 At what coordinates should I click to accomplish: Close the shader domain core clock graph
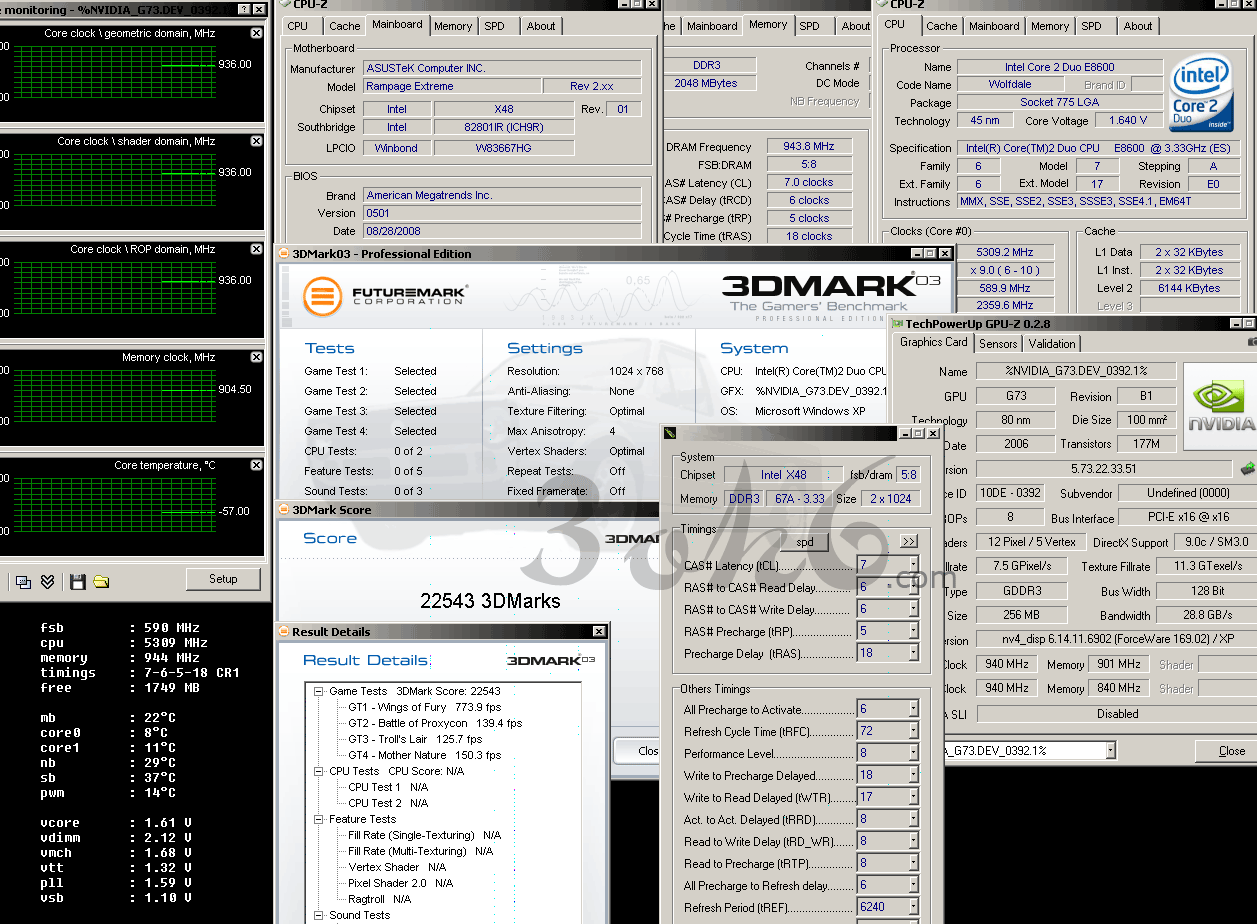pos(257,141)
